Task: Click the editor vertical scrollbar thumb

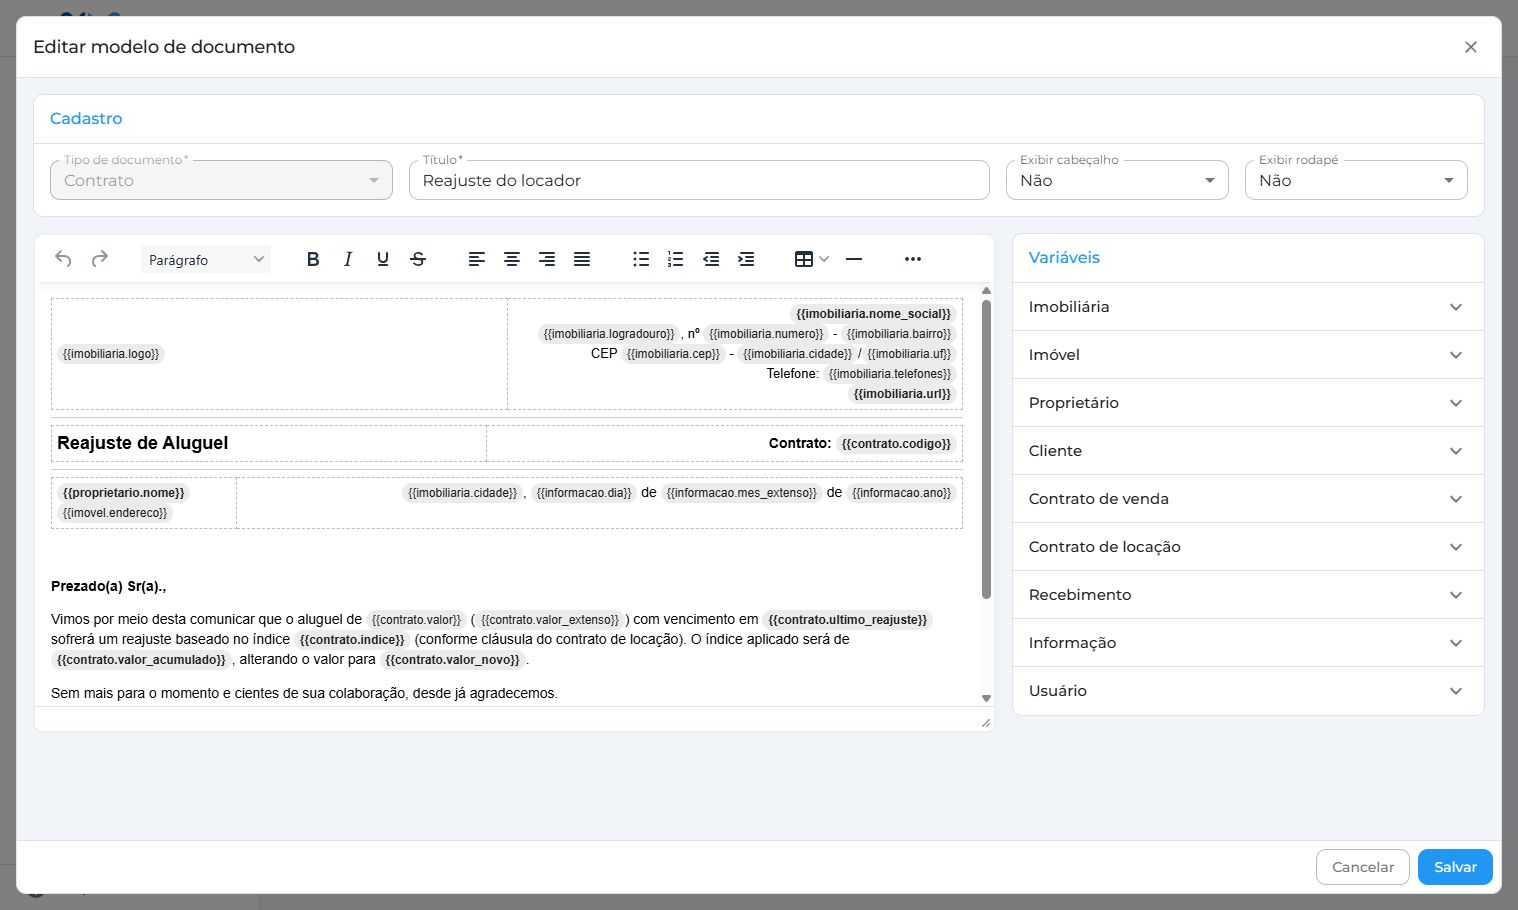Action: (986, 450)
